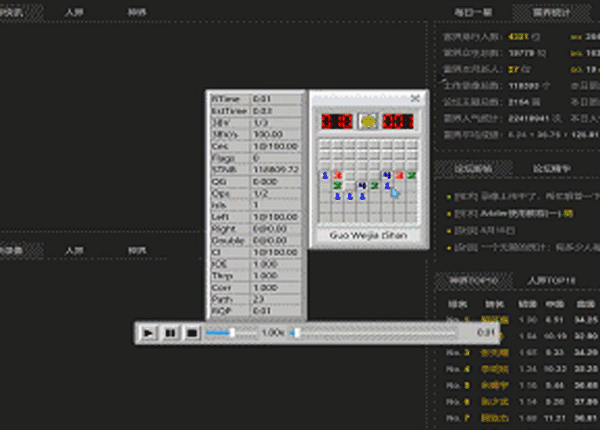The width and height of the screenshot is (600, 430).
Task: Adjust the 1.00x playback speed slider
Action: point(231,333)
